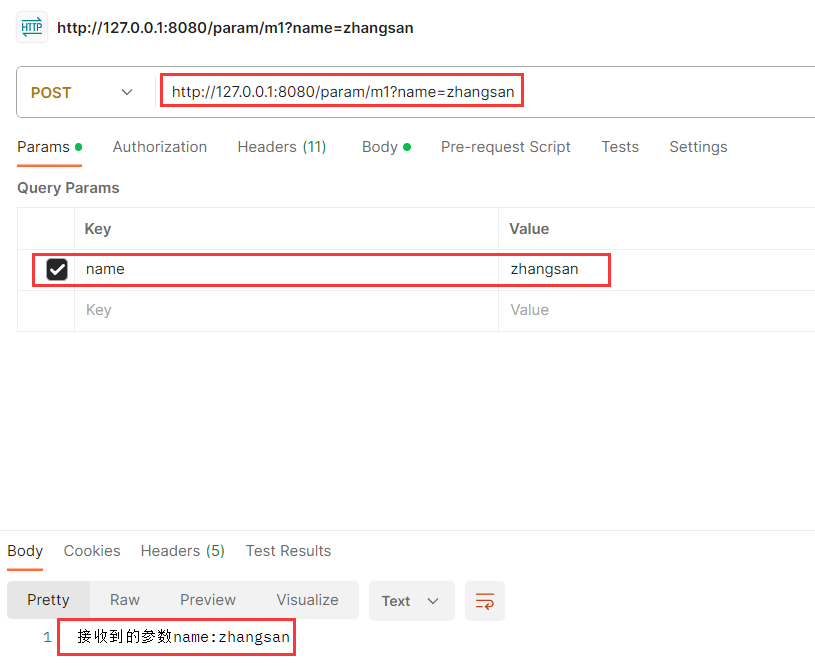Image resolution: width=815 pixels, height=666 pixels.
Task: Click the 'Key' column header
Action: (98, 229)
